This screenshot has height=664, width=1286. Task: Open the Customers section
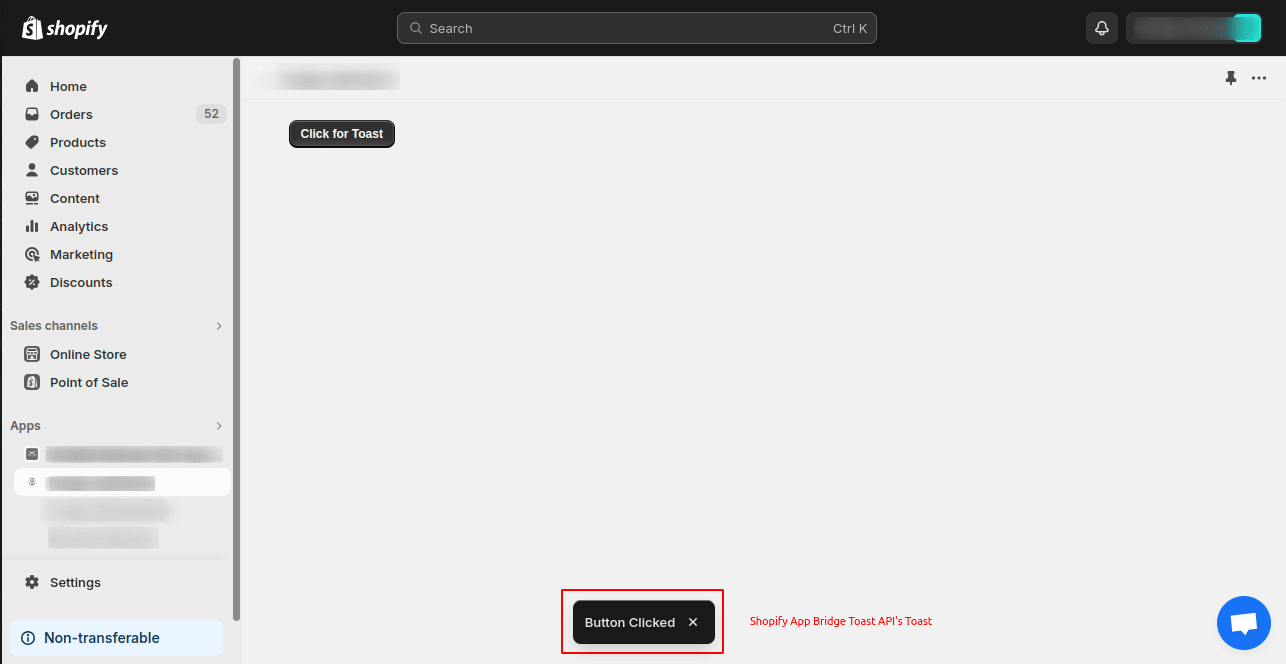83,170
